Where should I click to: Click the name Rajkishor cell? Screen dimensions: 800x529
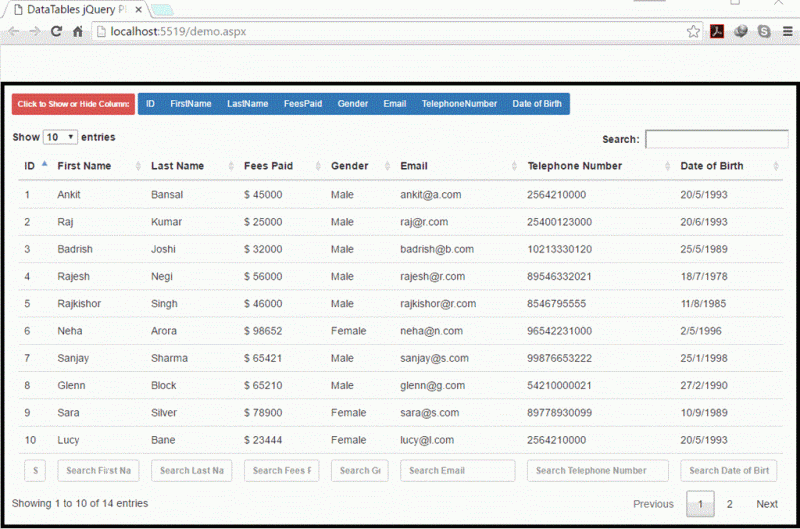click(79, 304)
